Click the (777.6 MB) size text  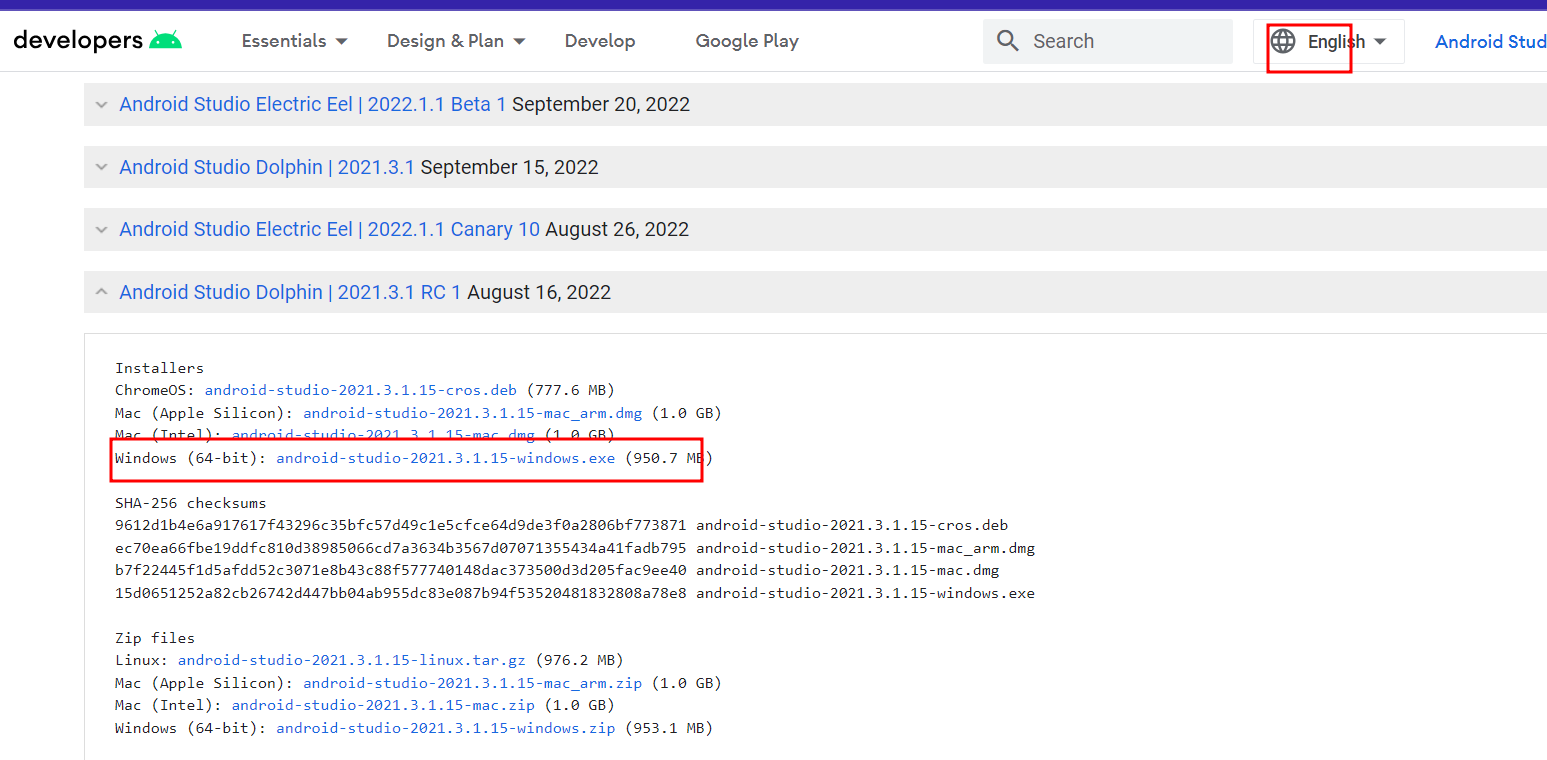tap(570, 390)
